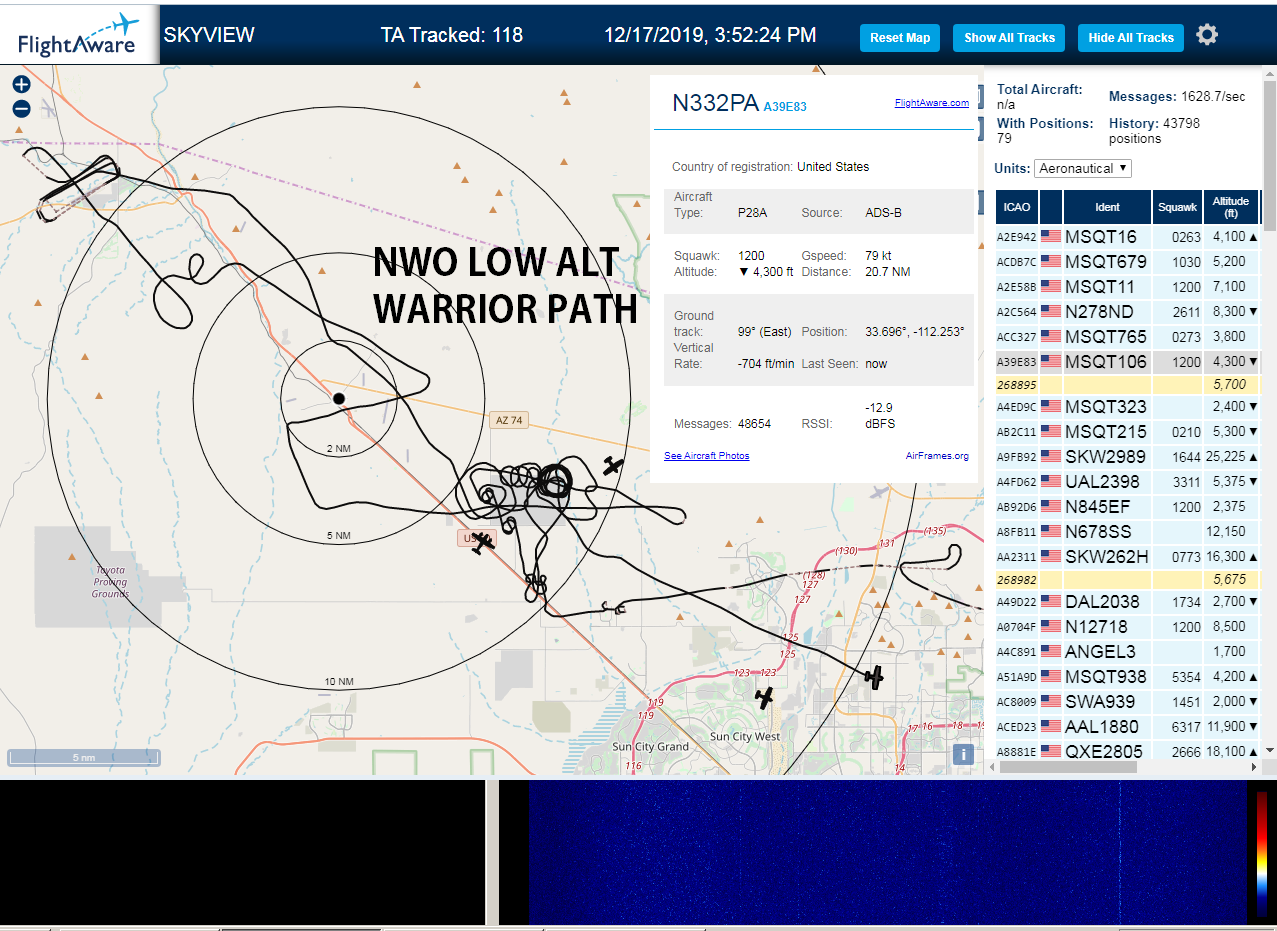Click the map info 'i' icon
The width and height of the screenshot is (1277, 931).
click(x=963, y=755)
